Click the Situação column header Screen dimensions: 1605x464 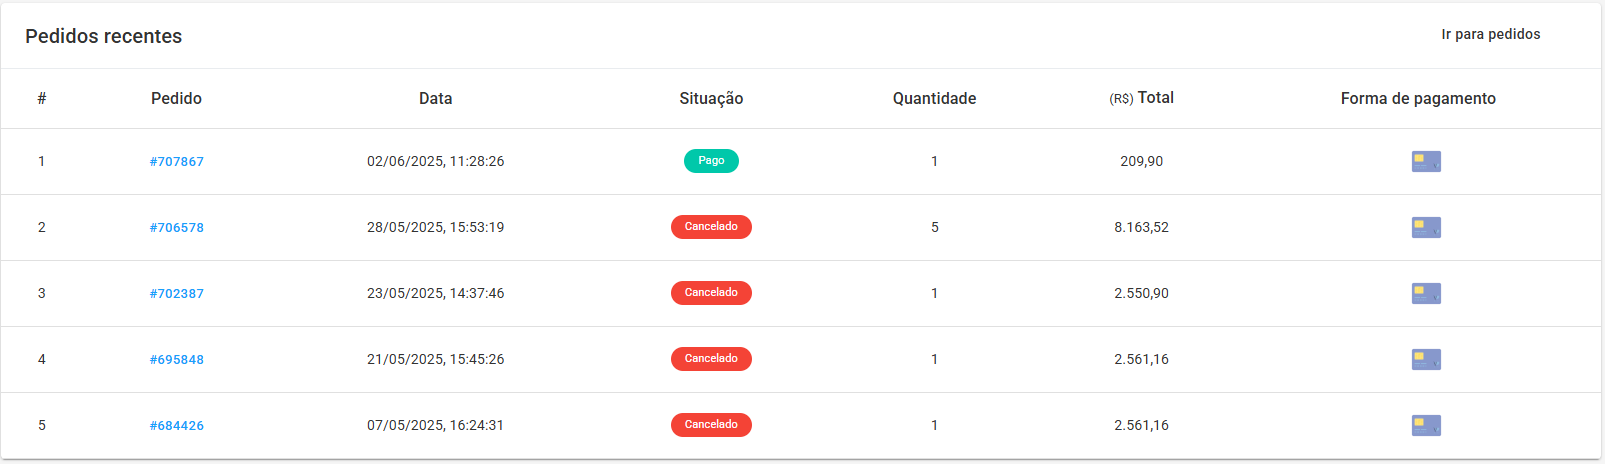(711, 98)
